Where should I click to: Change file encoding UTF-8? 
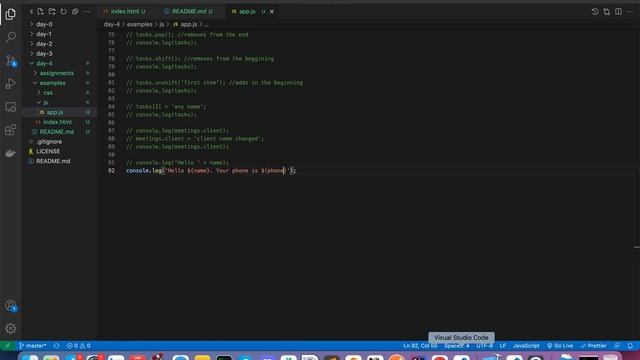click(484, 346)
